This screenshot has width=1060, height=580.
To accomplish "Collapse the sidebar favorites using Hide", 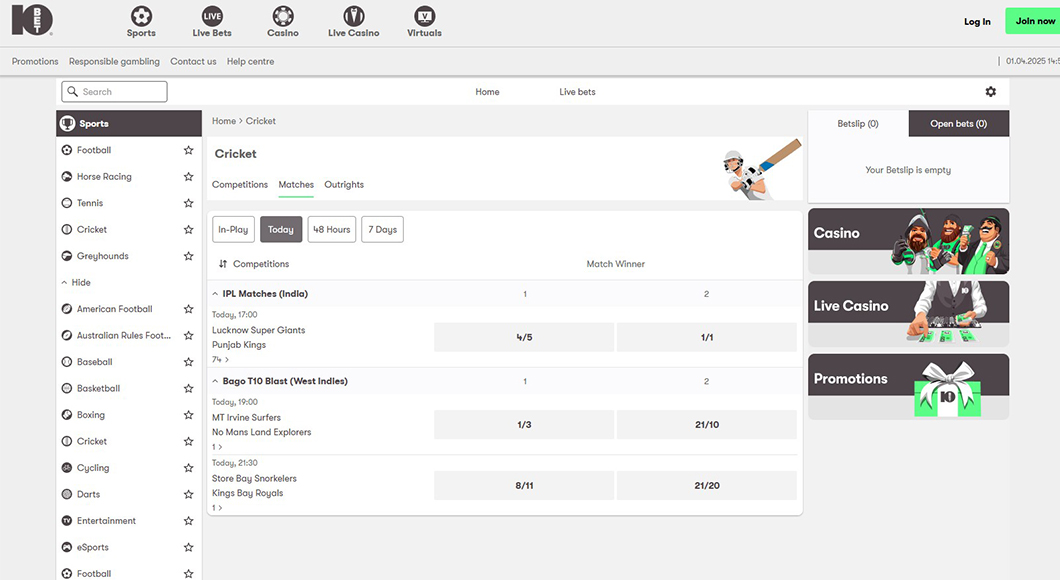I will (x=76, y=283).
